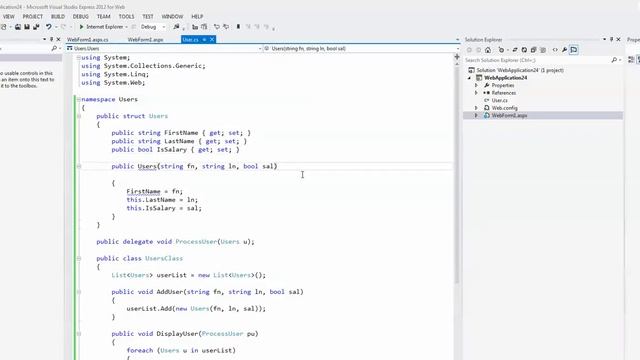
Task: Open the Solution Explorer window position dropdown
Action: pyautogui.click(x=604, y=39)
